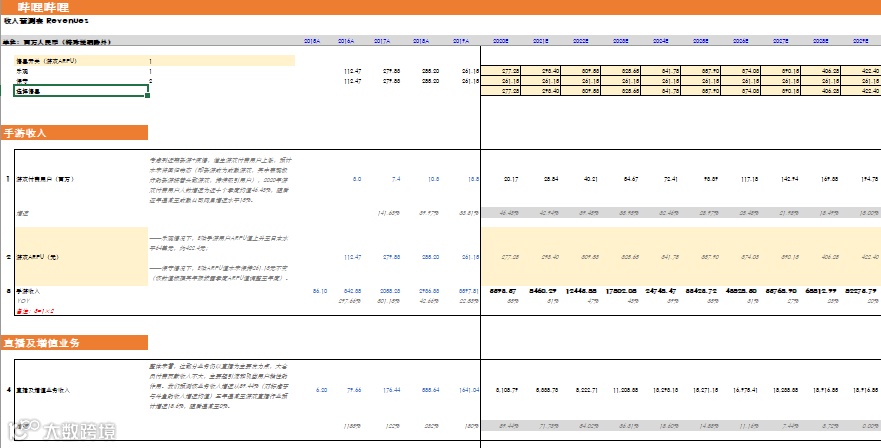
Task: Select paying users forecast 20.17
Action: (x=511, y=179)
